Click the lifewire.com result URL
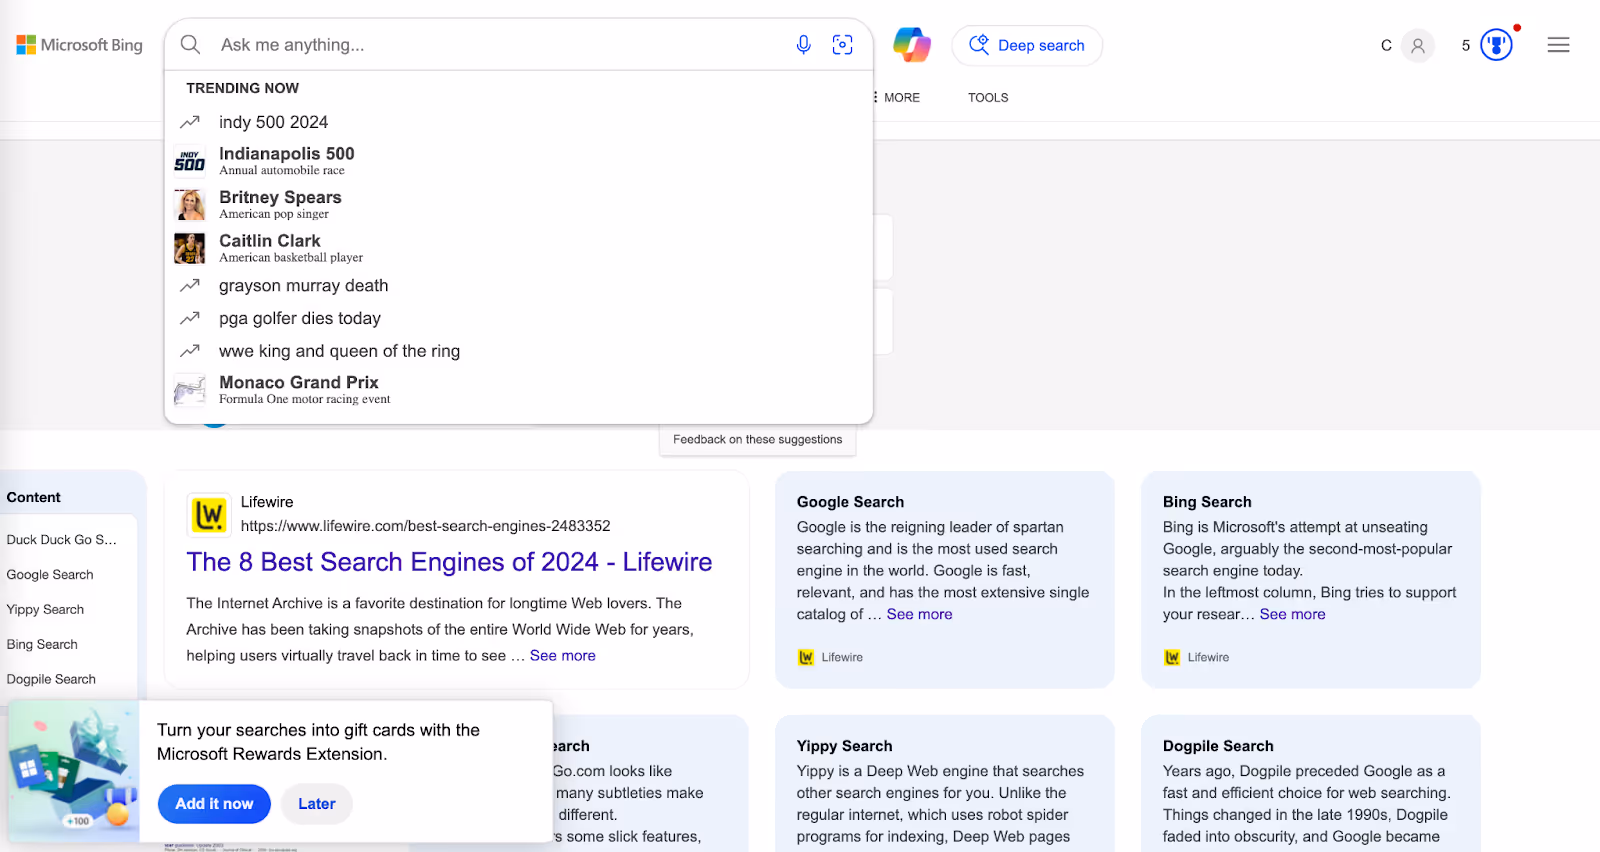Viewport: 1600px width, 852px height. coord(425,526)
